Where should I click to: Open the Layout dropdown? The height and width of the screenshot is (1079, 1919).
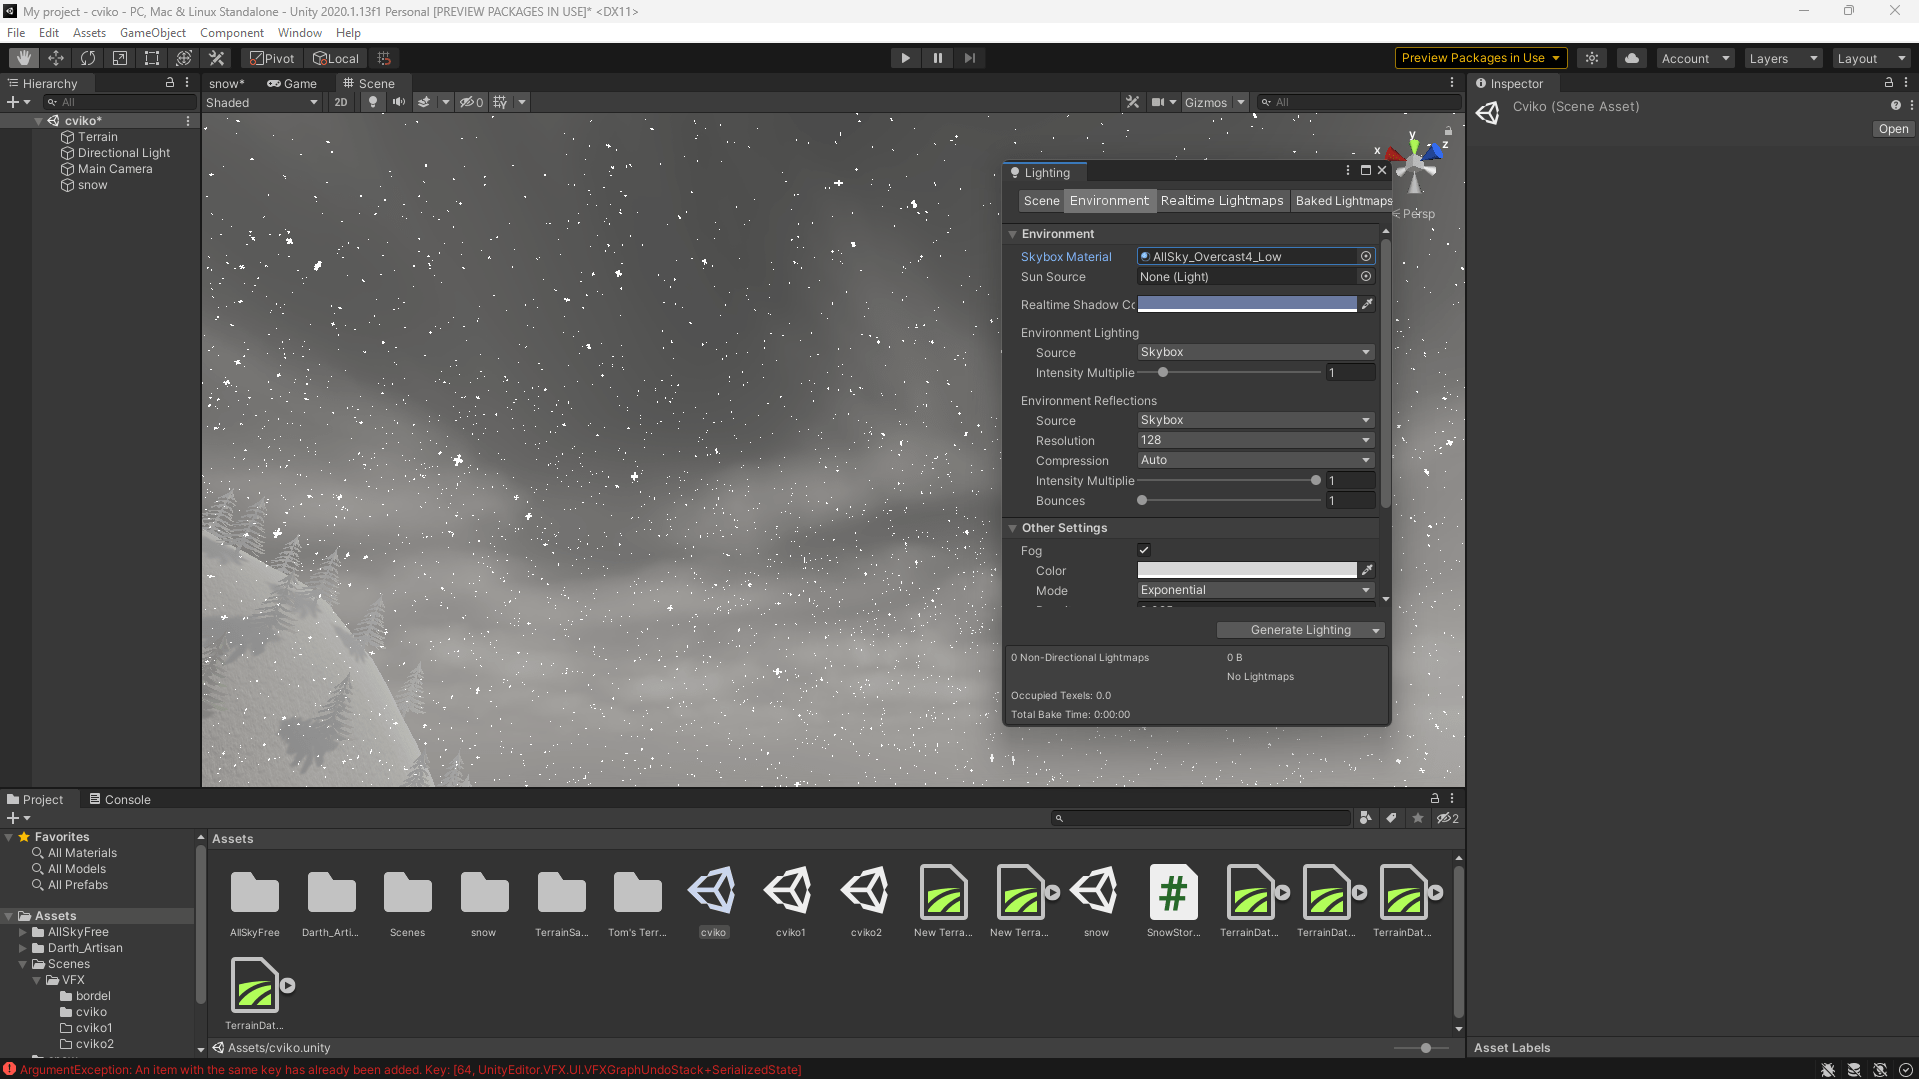pyautogui.click(x=1871, y=58)
